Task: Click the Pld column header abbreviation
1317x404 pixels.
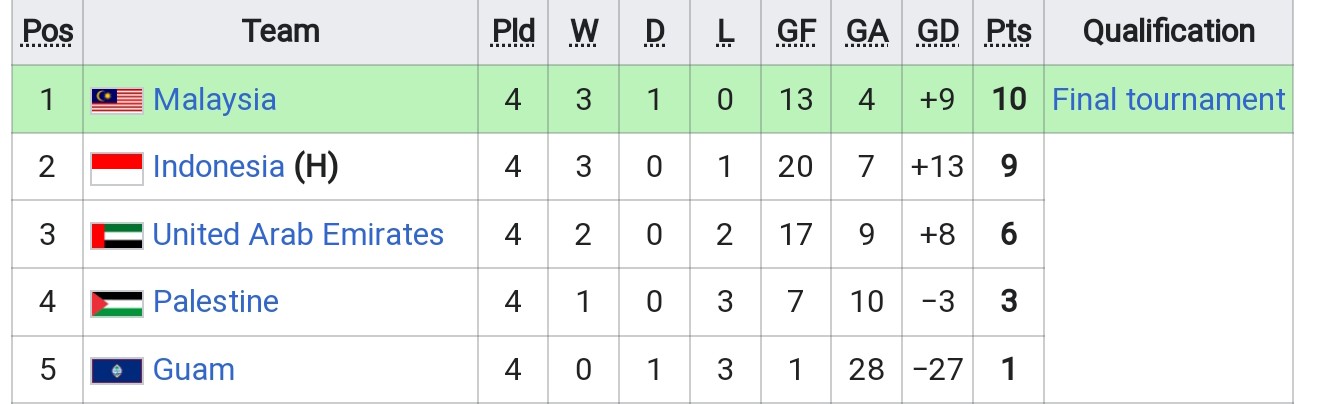Action: point(513,33)
